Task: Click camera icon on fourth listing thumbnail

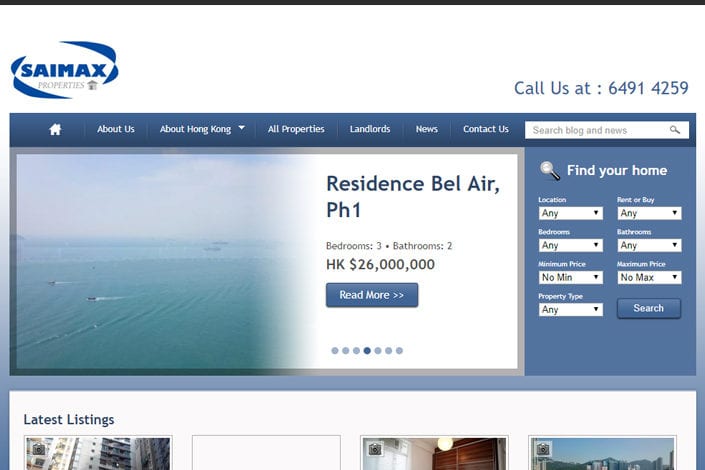Action: pyautogui.click(x=543, y=449)
